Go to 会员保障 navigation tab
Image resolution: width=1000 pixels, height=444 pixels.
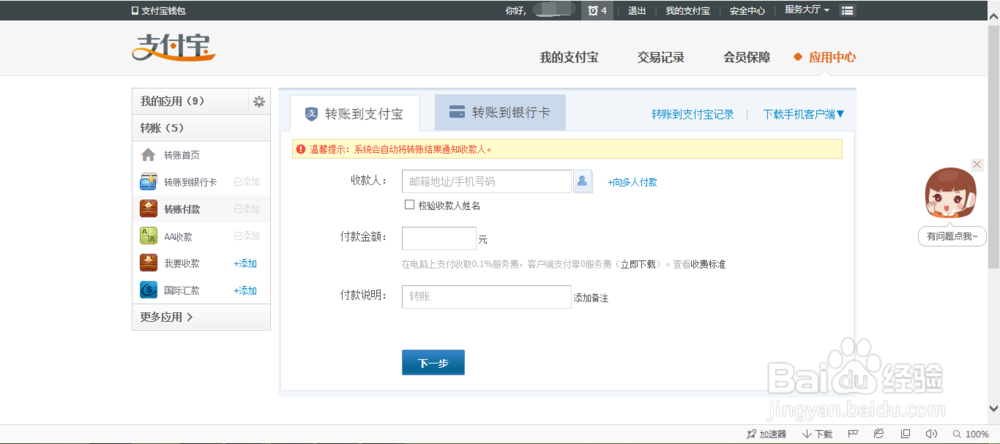click(x=747, y=57)
